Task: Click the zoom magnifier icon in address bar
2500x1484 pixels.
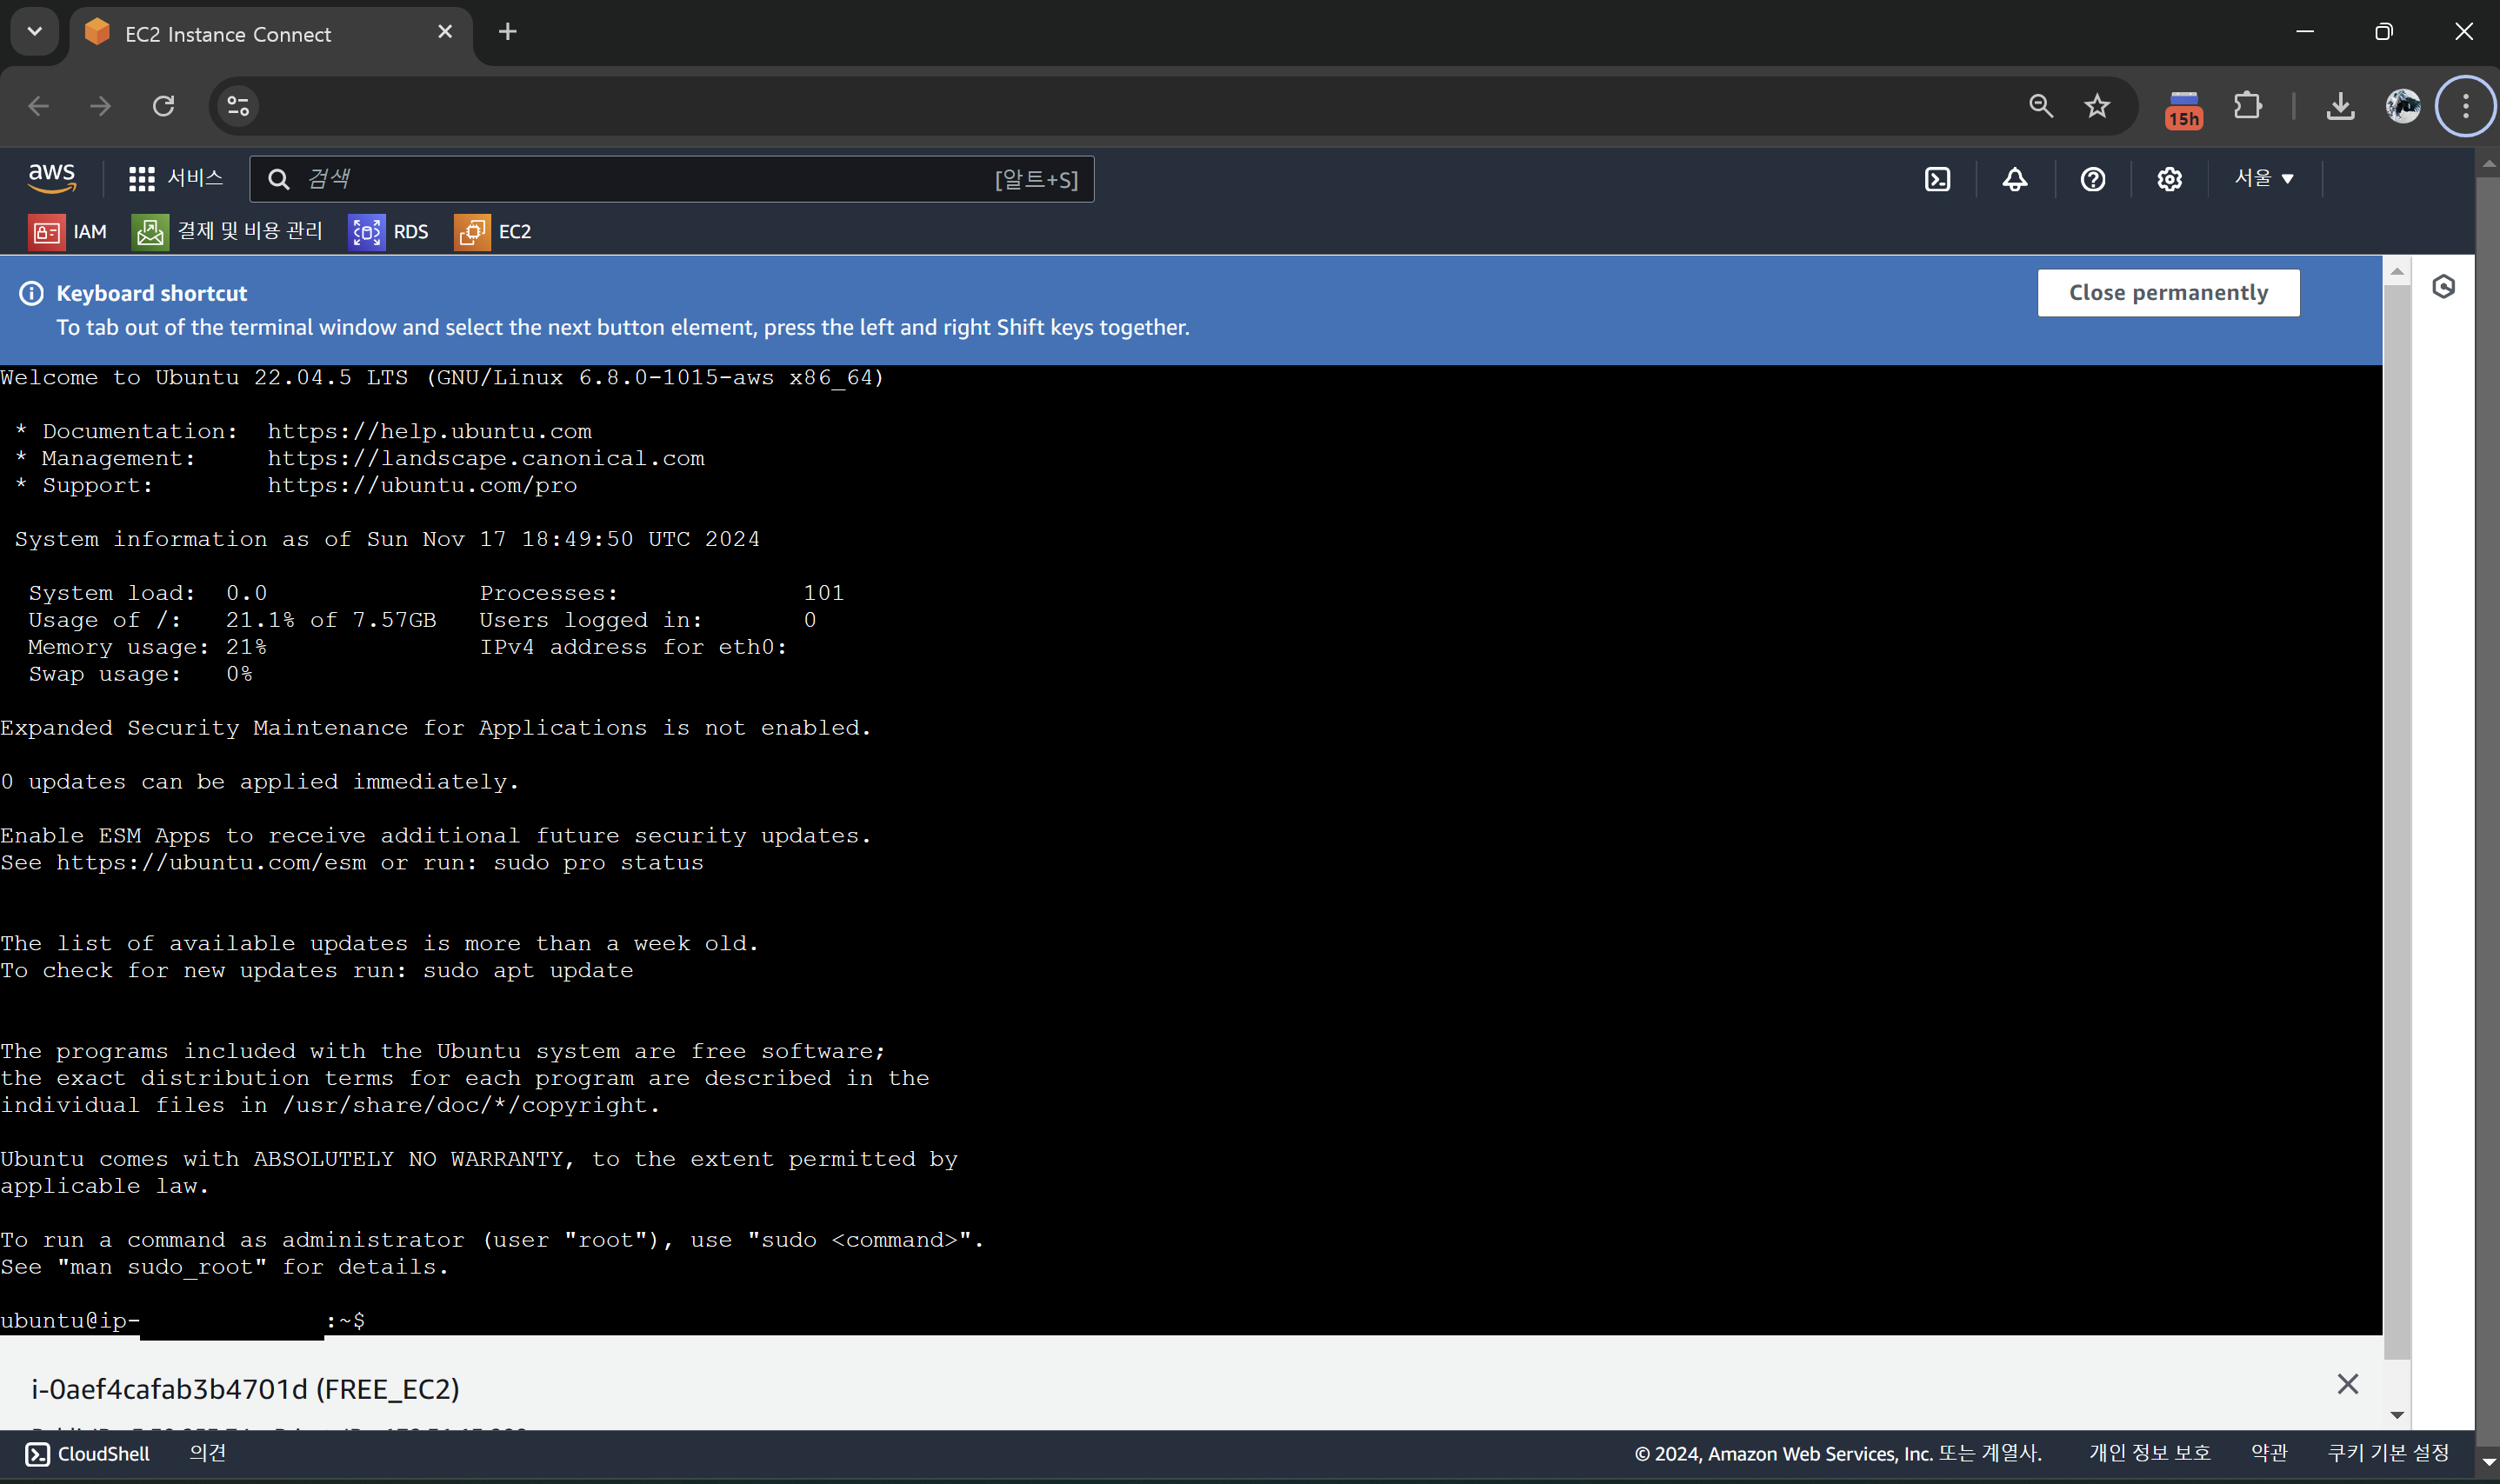Action: 2041,106
